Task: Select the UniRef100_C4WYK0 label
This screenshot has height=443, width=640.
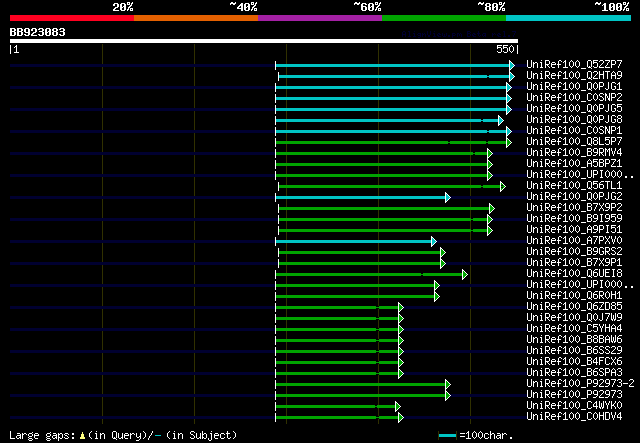Action: click(x=574, y=406)
